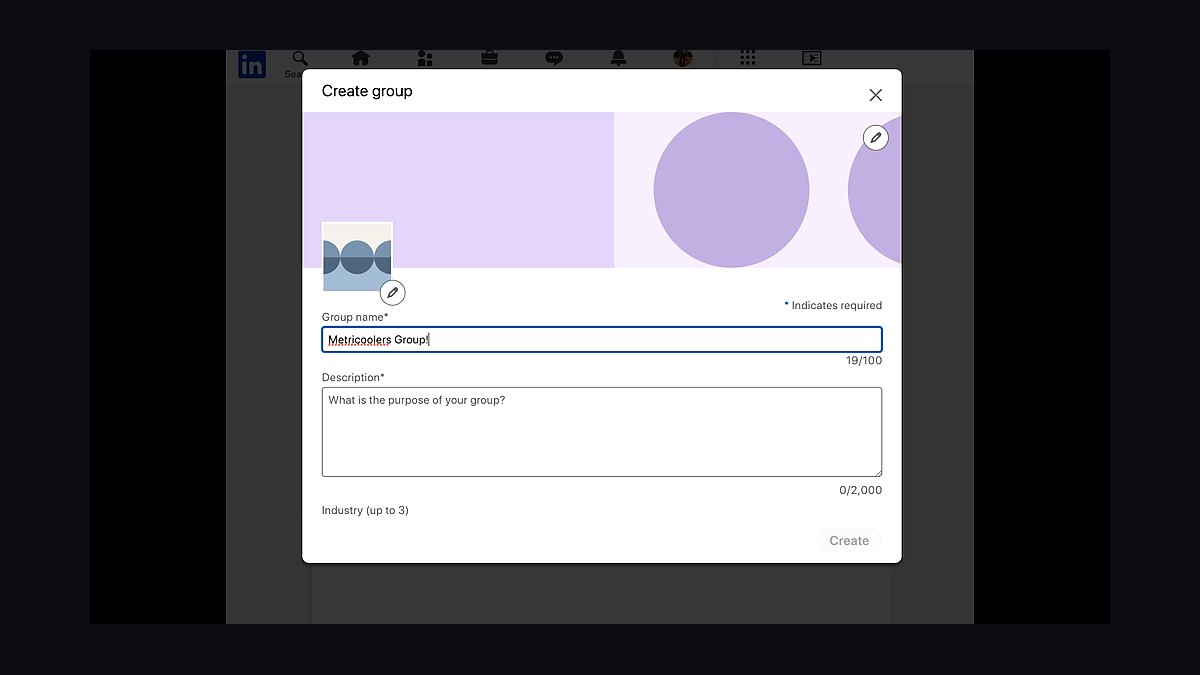The height and width of the screenshot is (675, 1200).
Task: Open the Search icon in the navbar
Action: [x=300, y=60]
